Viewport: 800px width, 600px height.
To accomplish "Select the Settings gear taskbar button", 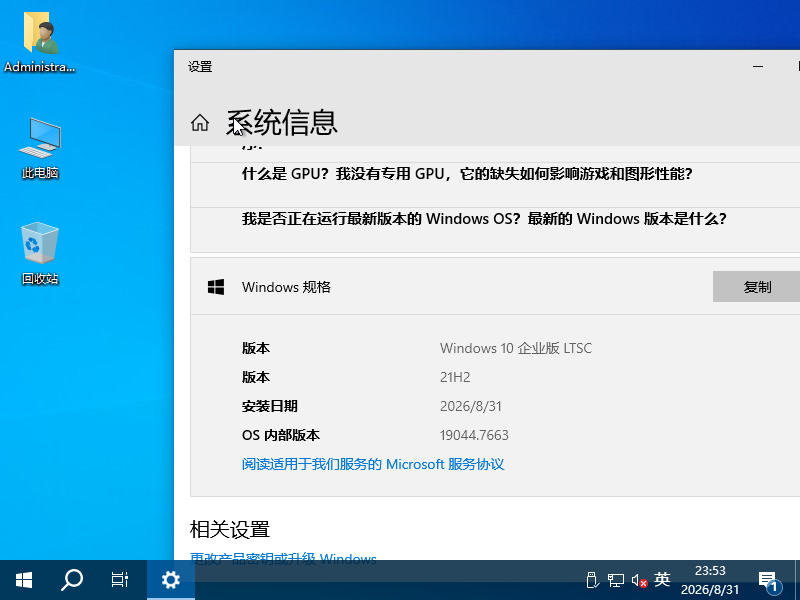I will click(x=171, y=580).
